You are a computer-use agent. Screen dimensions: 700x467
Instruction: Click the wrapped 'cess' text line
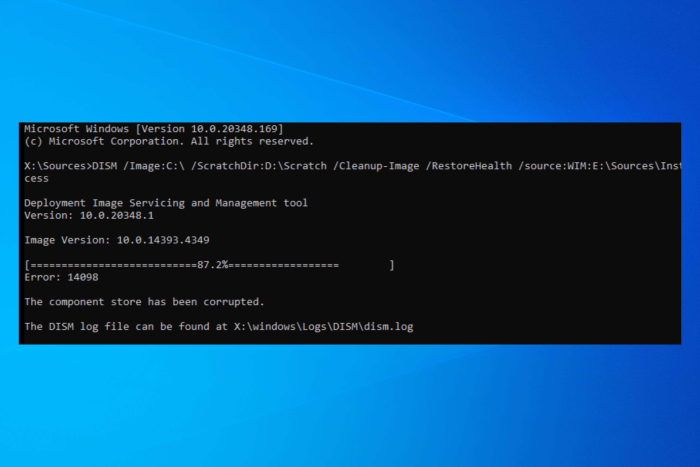[36, 179]
